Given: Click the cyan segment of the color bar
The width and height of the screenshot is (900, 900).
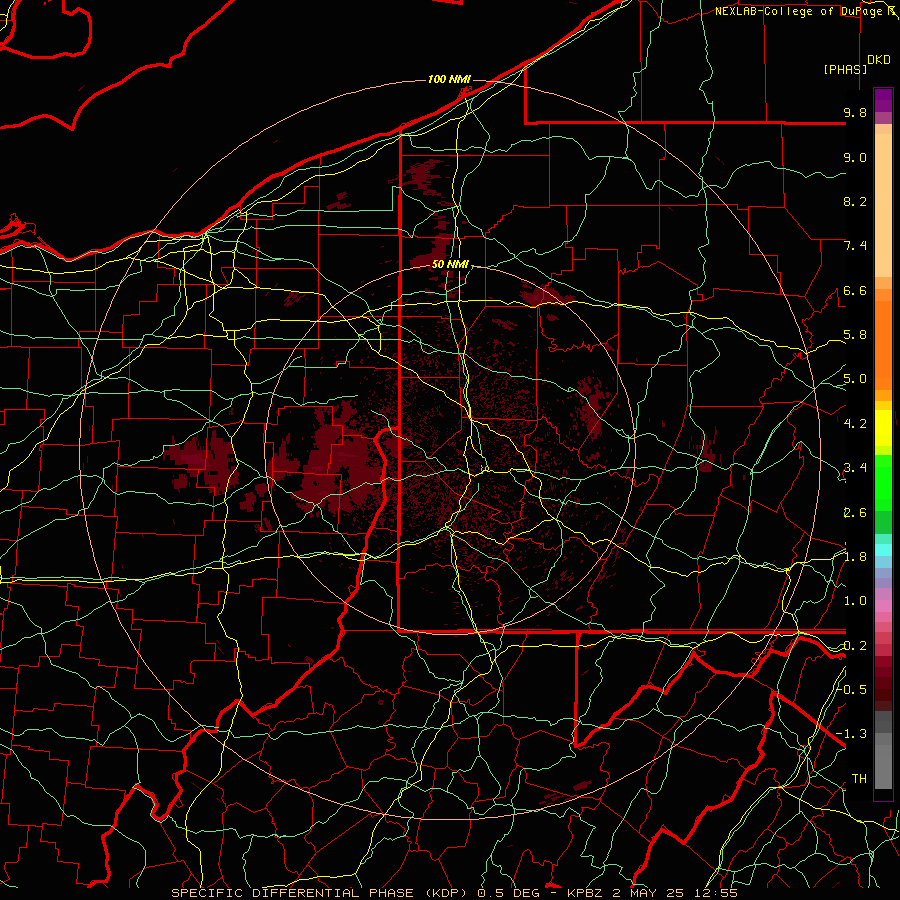Looking at the screenshot, I should click(883, 549).
